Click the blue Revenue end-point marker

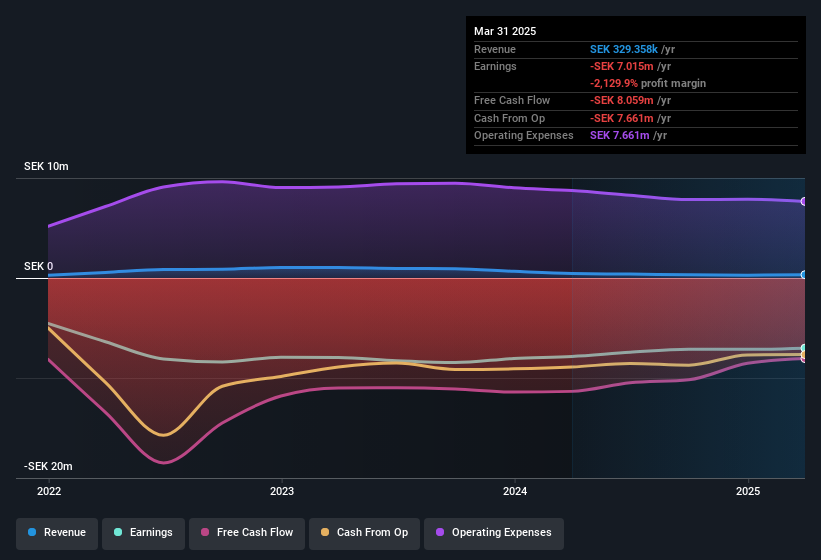pyautogui.click(x=803, y=275)
